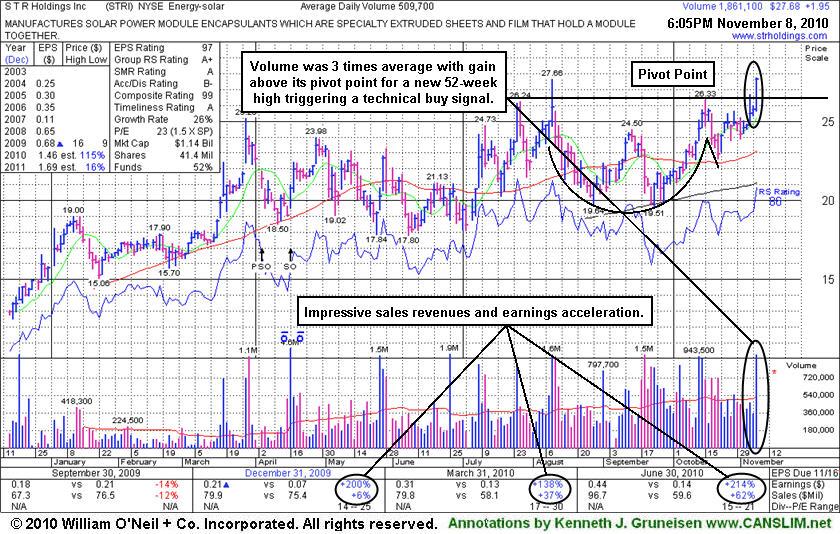840x534 pixels.
Task: Click the 19.51 low price label
Action: point(654,213)
